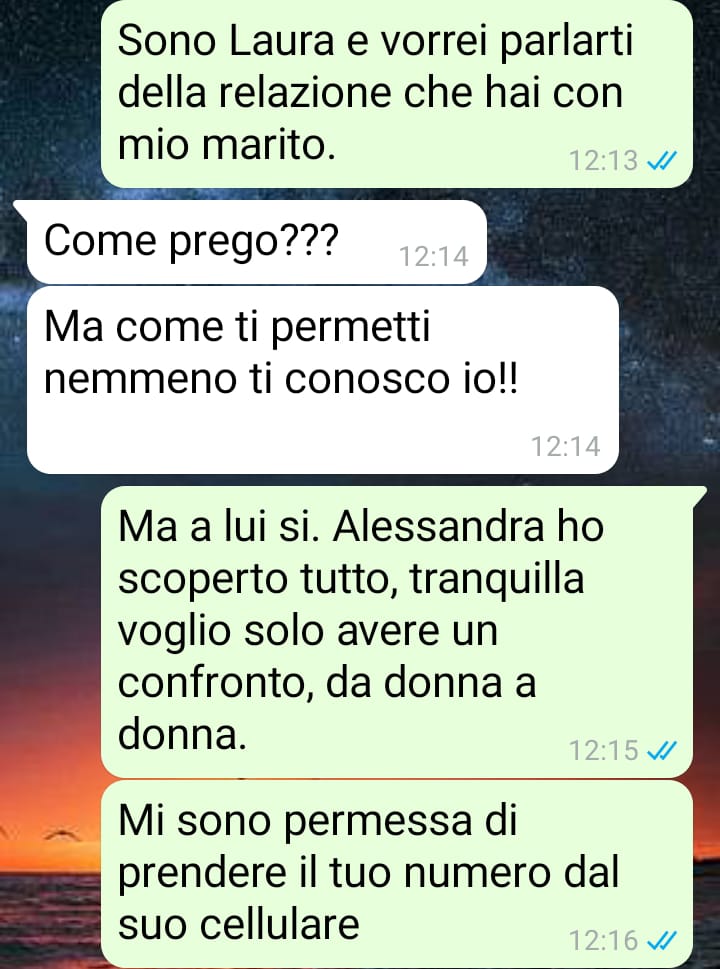720x969 pixels.
Task: Select the 'Sono Laura e vorrei parlarti' message
Action: 396,93
